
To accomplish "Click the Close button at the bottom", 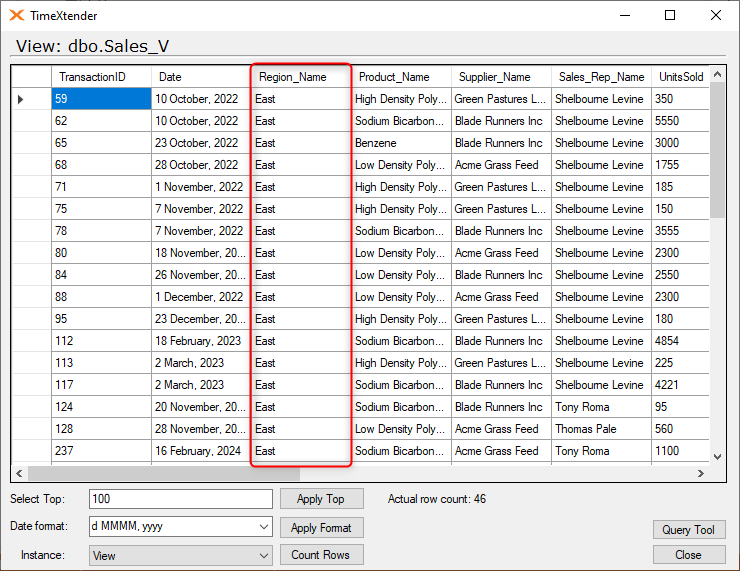I will [x=689, y=555].
